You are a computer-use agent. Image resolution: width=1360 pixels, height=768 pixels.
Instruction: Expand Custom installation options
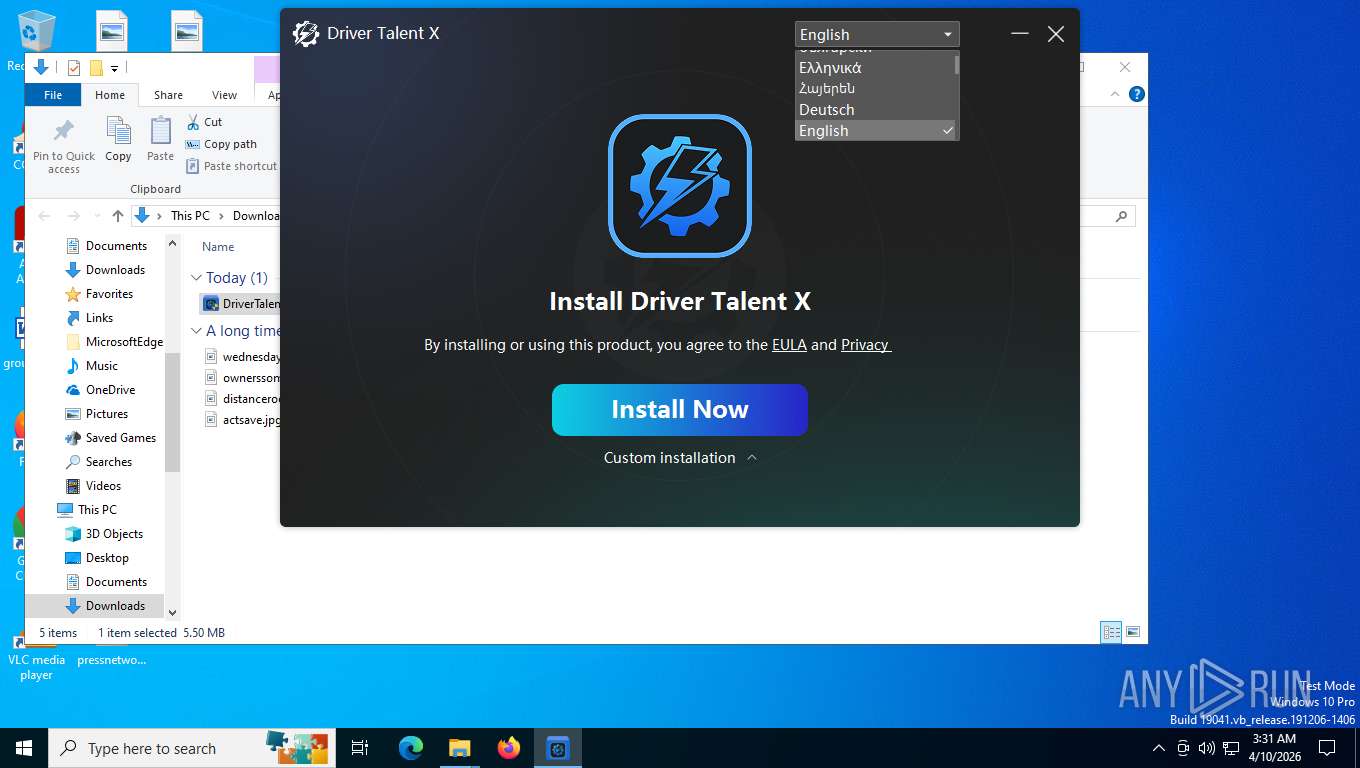[680, 458]
